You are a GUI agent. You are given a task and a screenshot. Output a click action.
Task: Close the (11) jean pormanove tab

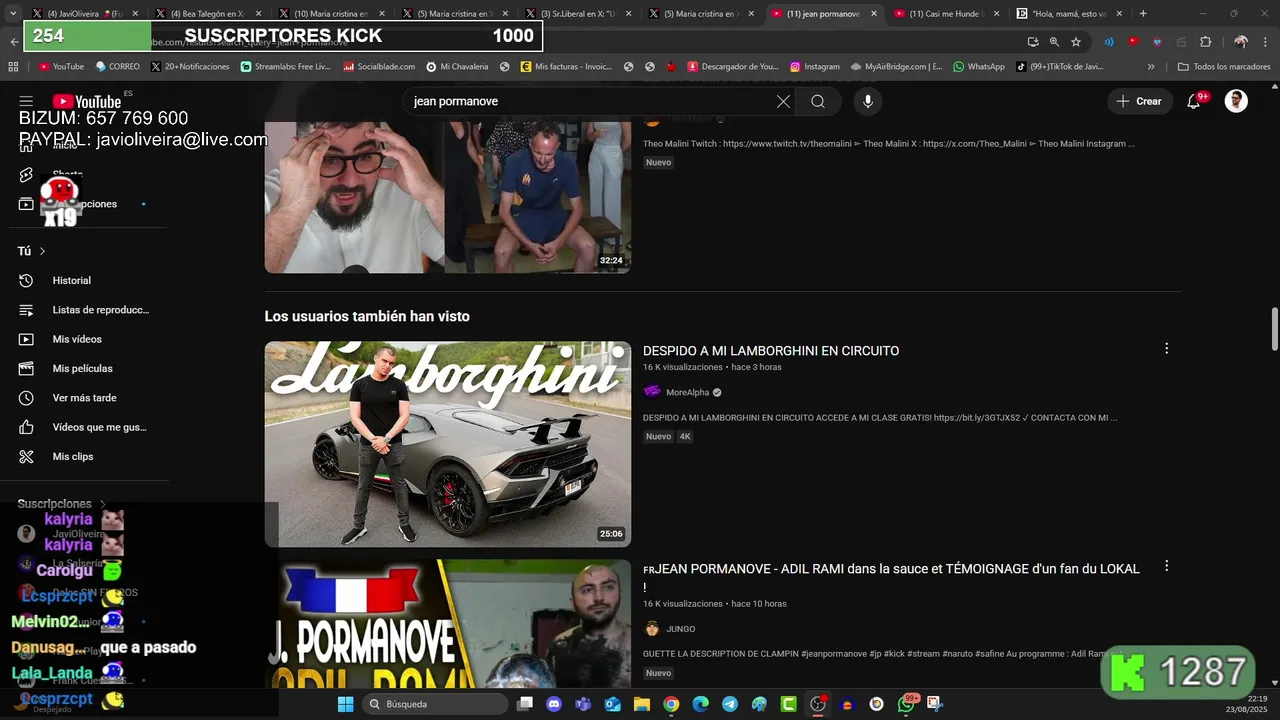coord(874,14)
